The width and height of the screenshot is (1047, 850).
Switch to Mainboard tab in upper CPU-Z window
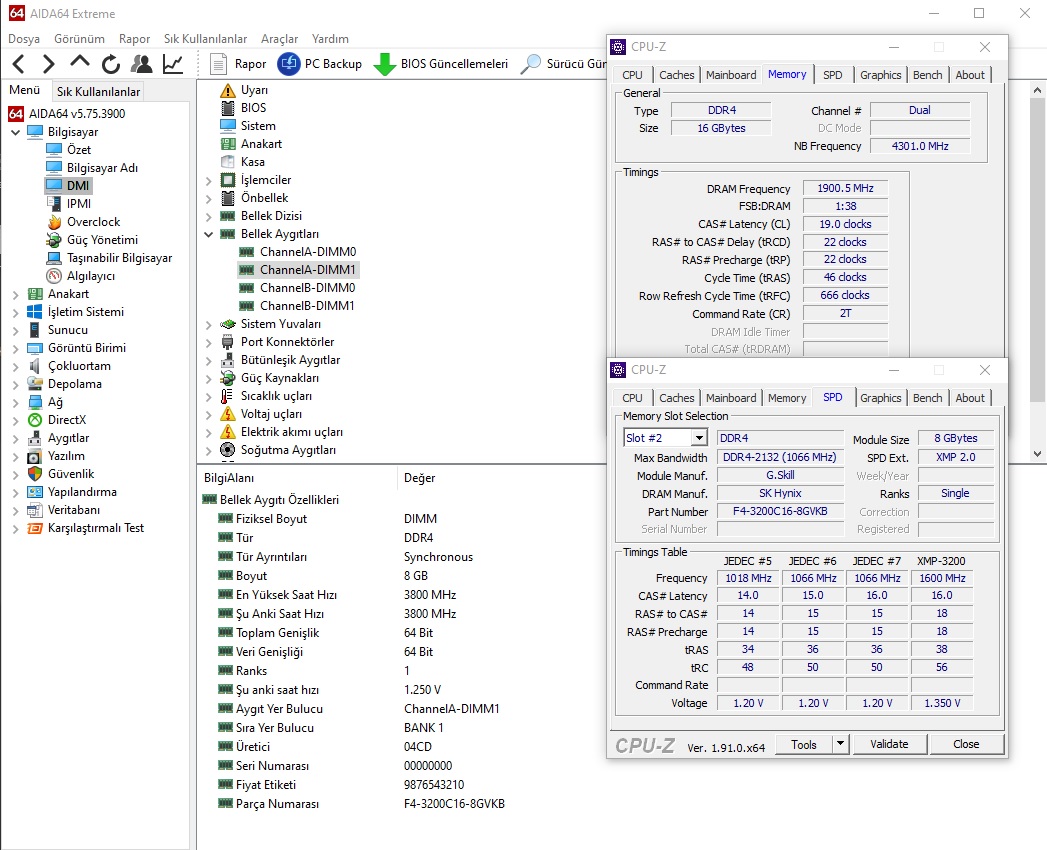click(x=731, y=75)
